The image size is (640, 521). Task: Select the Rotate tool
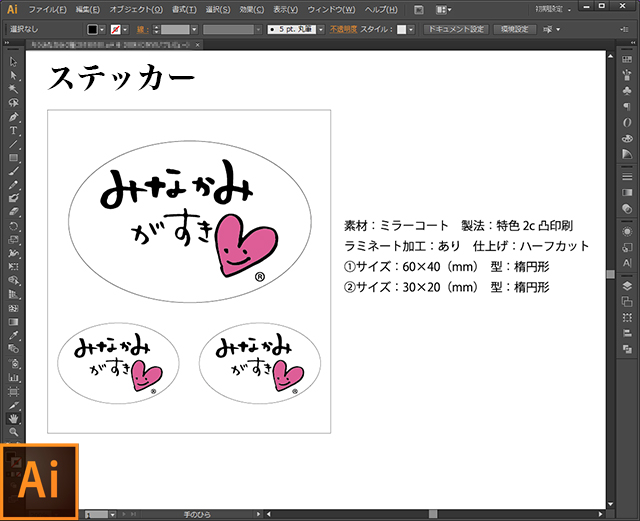point(13,226)
